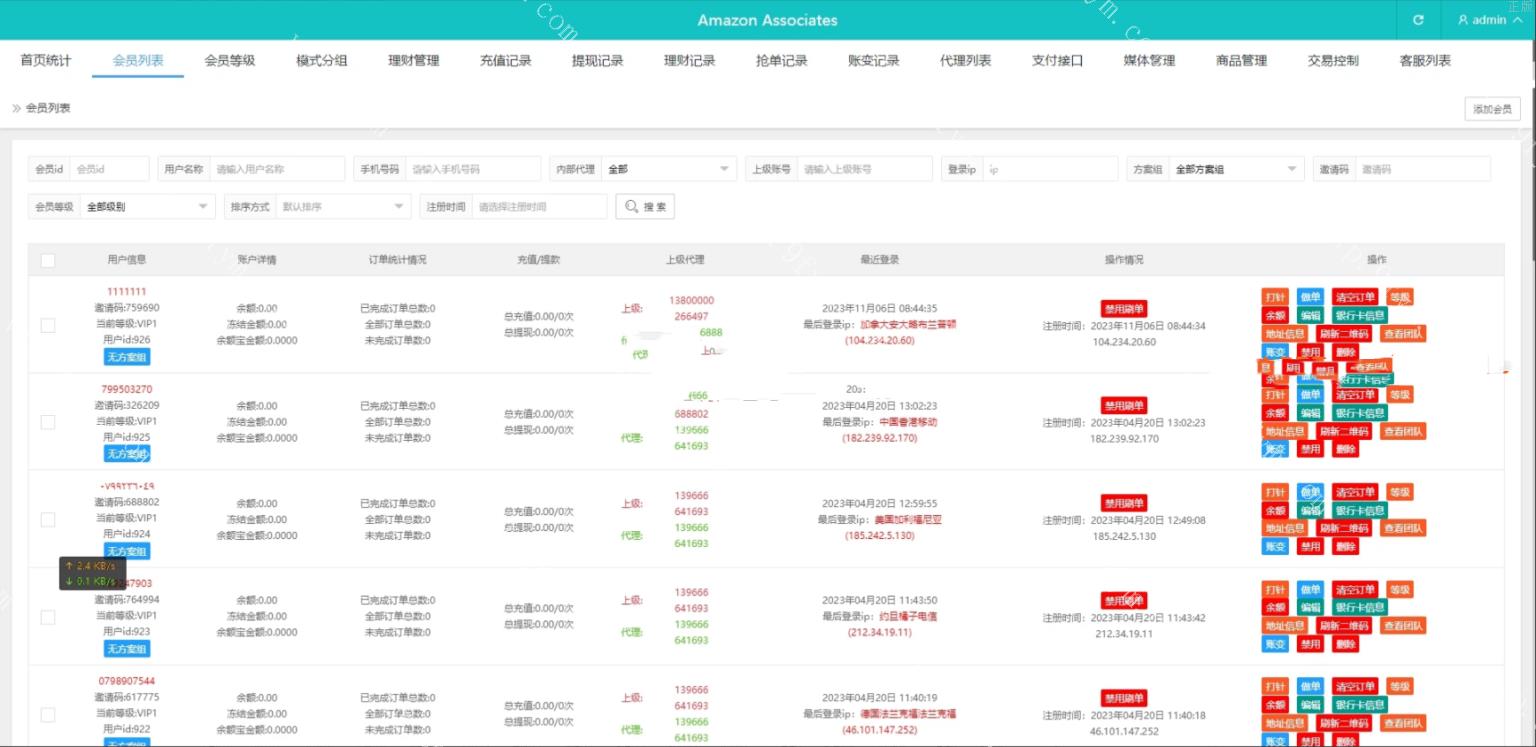Screen dimensions: 1536x747
Task: Click the blue 无方案组 tag for user 1111111
Action: (x=126, y=356)
